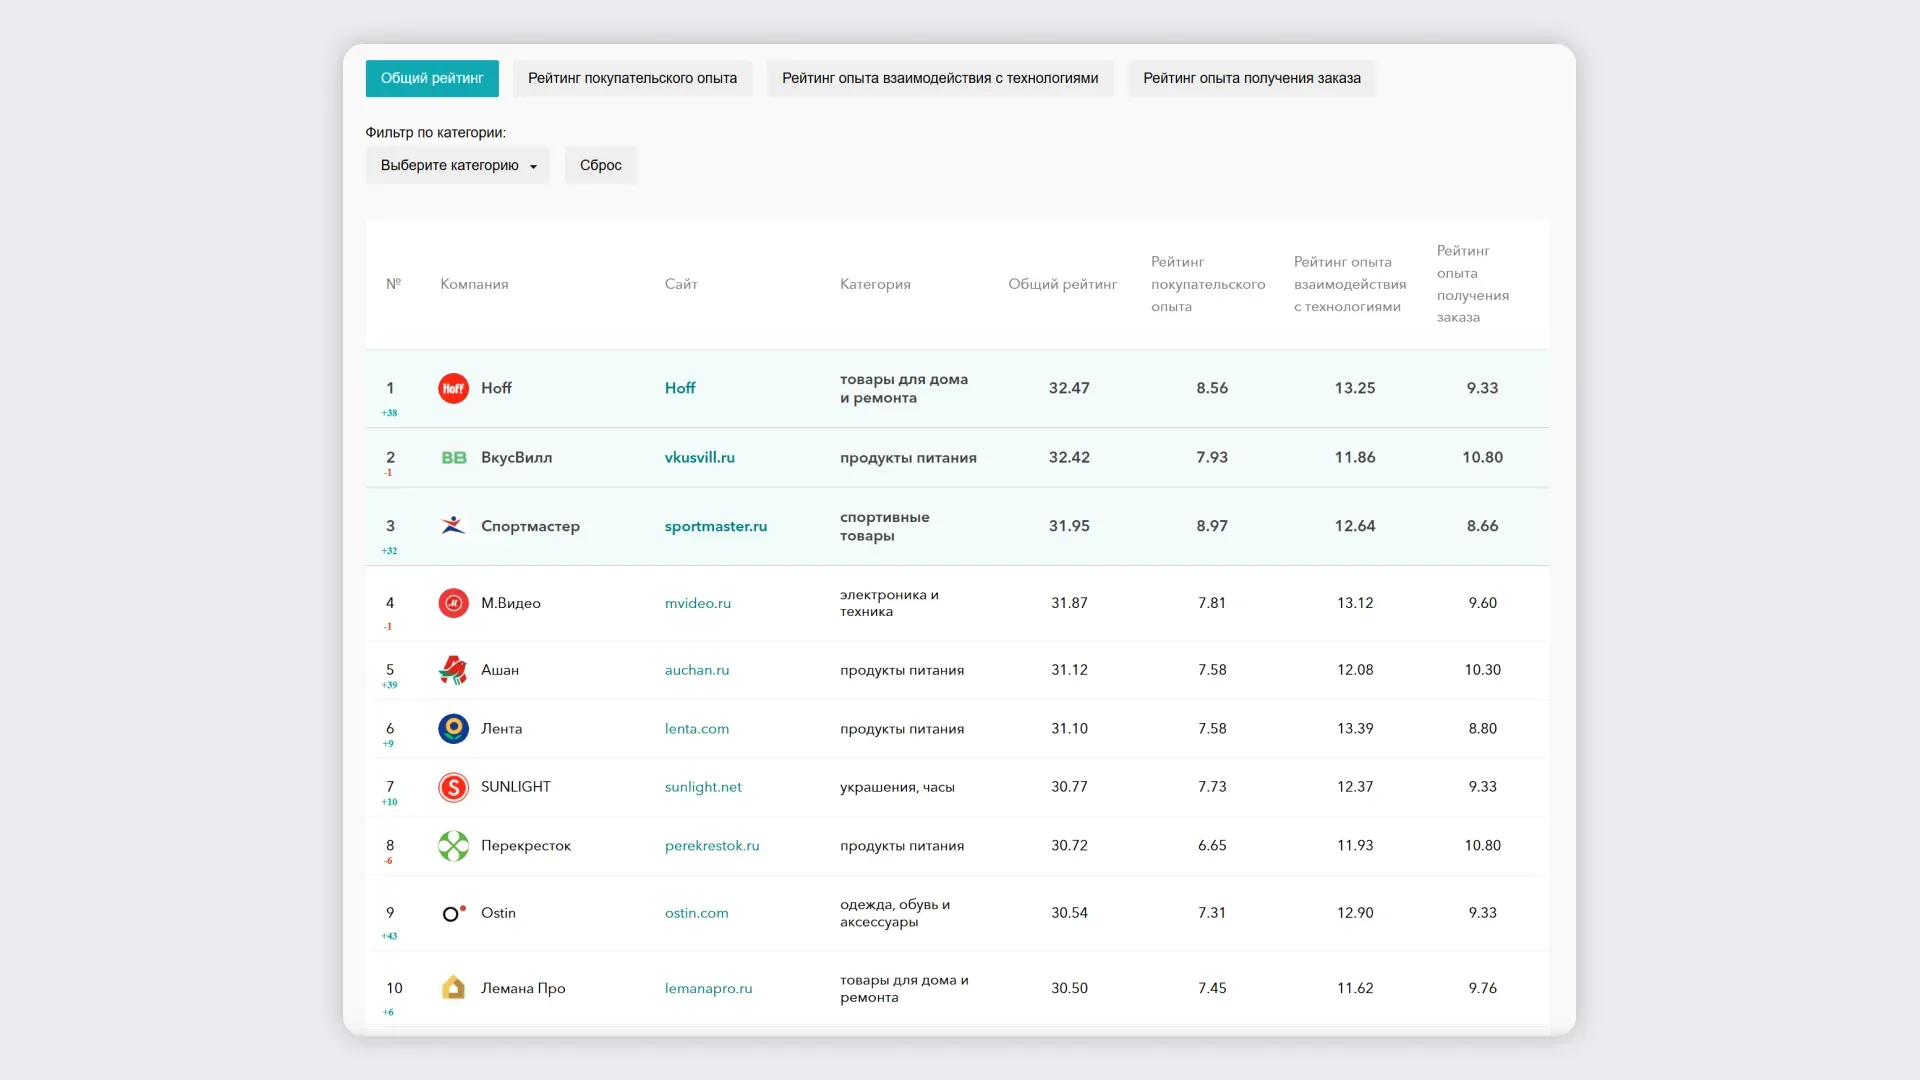
Task: Click Ашан's order rating 10.30
Action: [1483, 670]
